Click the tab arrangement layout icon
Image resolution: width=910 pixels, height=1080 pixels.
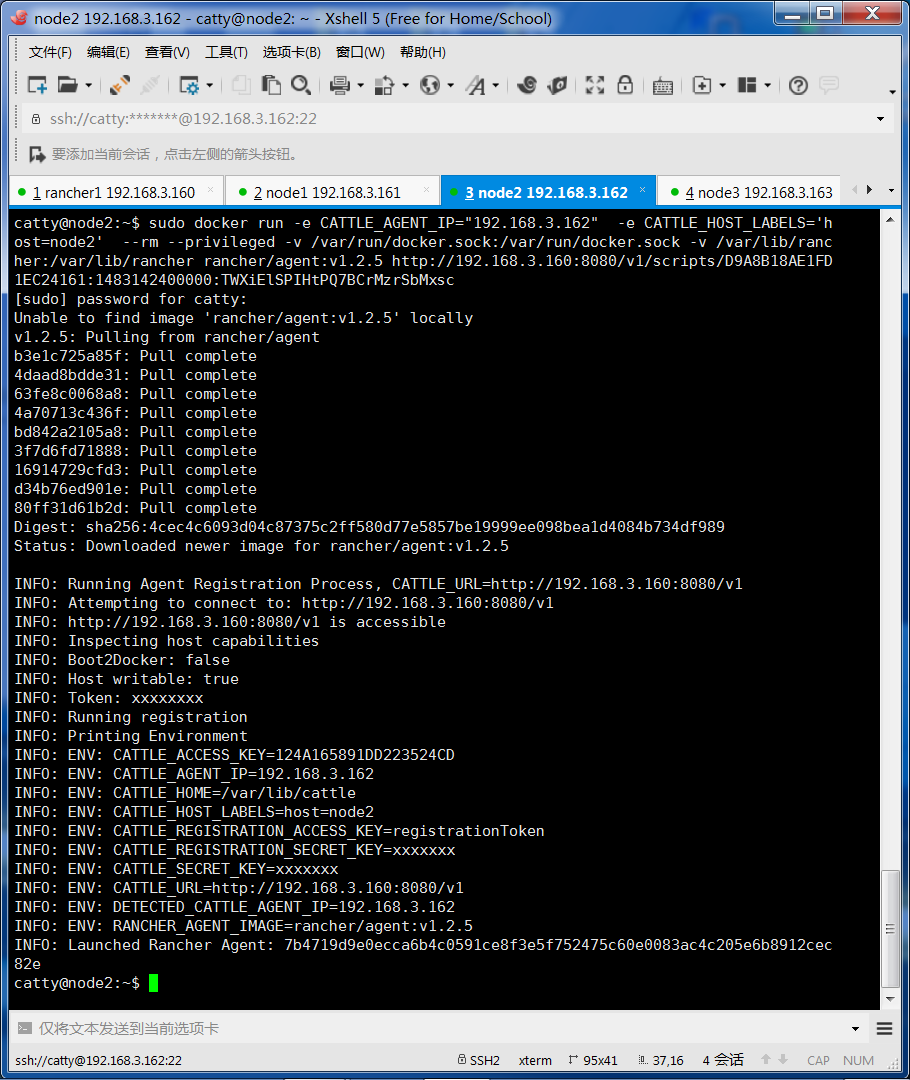pyautogui.click(x=747, y=85)
